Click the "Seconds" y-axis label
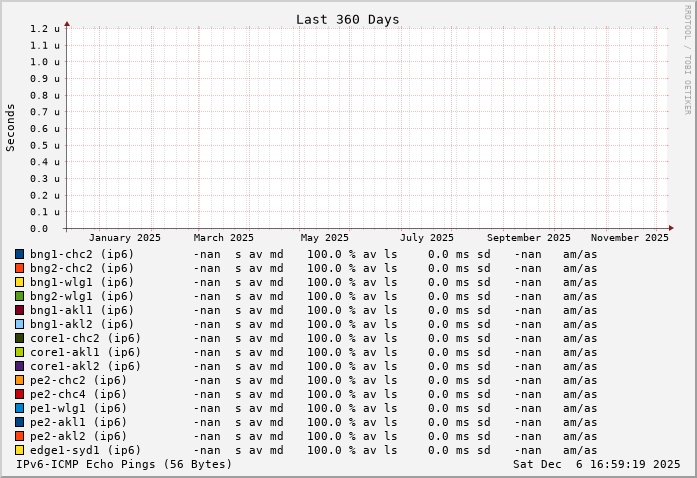The height and width of the screenshot is (478, 697). click(x=11, y=127)
